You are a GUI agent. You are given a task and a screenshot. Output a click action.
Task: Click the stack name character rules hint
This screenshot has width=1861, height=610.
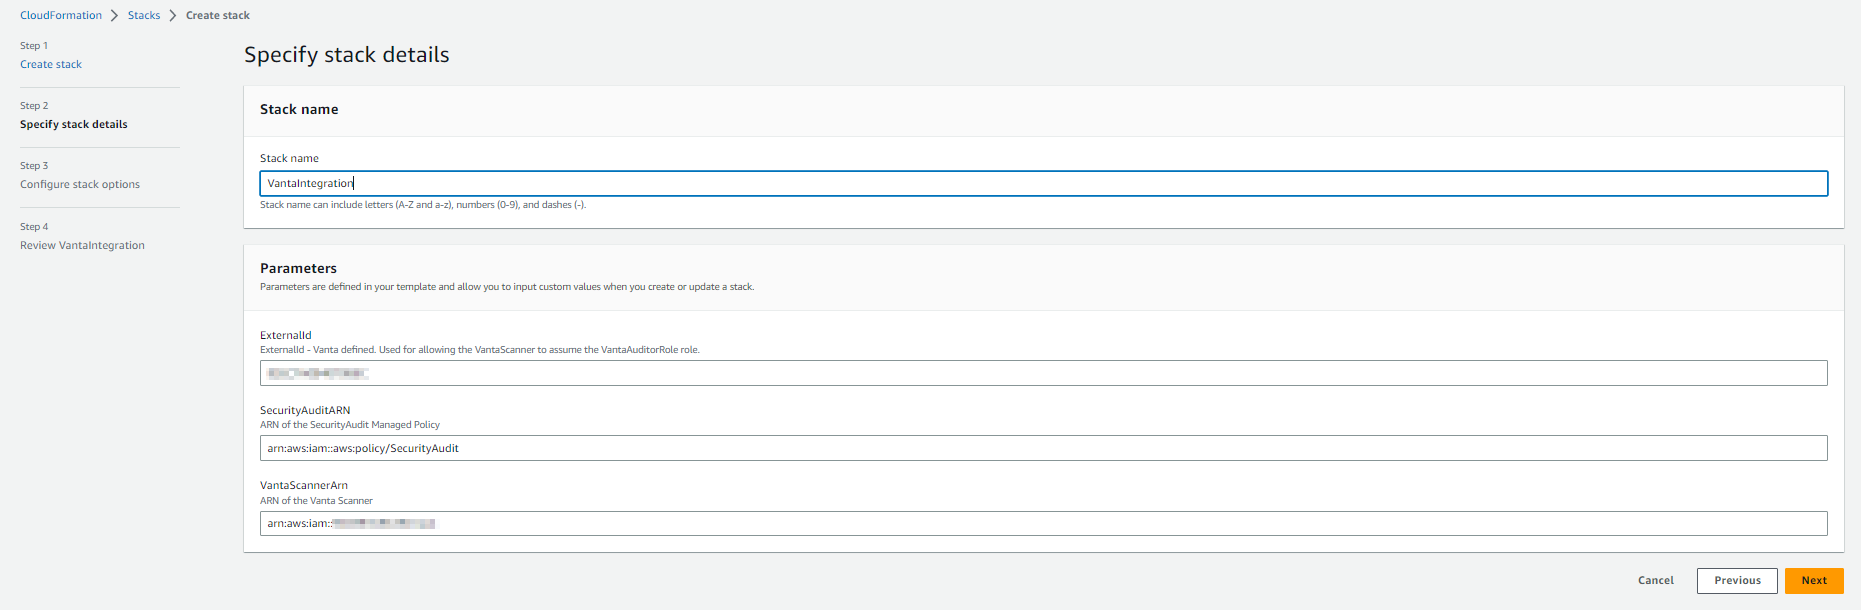[x=423, y=205]
